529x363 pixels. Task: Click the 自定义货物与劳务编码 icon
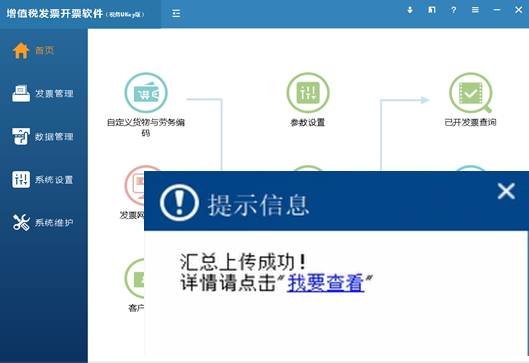click(x=146, y=93)
